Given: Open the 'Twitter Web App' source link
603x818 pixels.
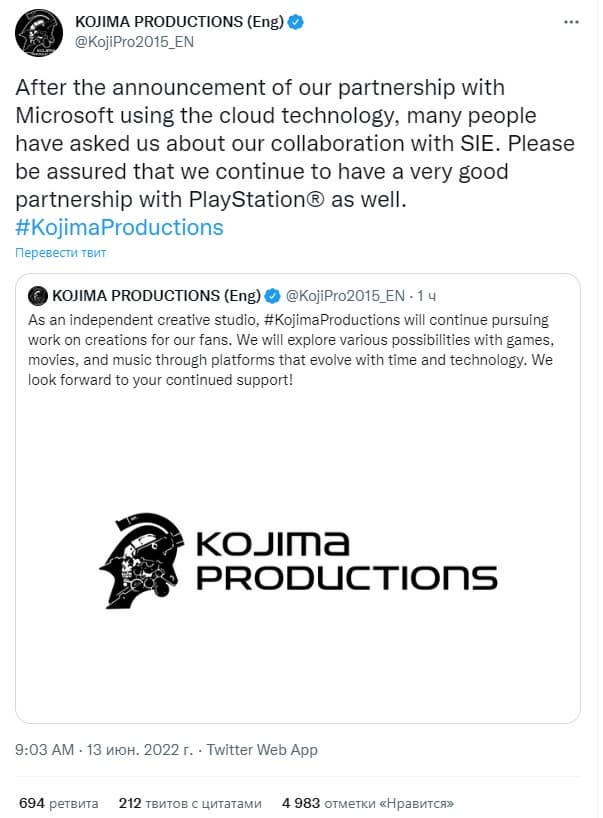Looking at the screenshot, I should pos(261,749).
